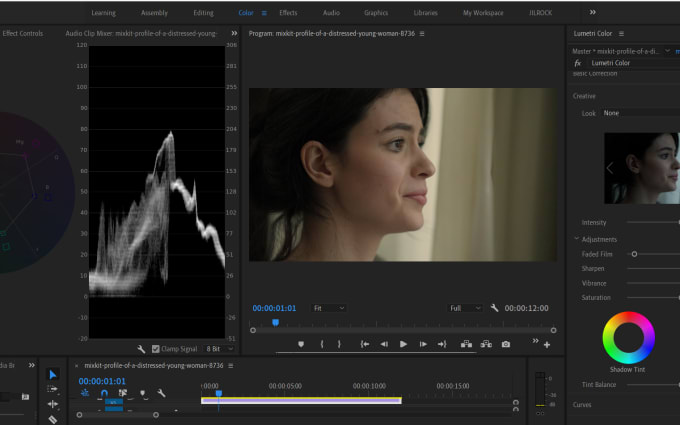Click the Extract button icon
Viewport: 680px width, 425px height.
(486, 344)
